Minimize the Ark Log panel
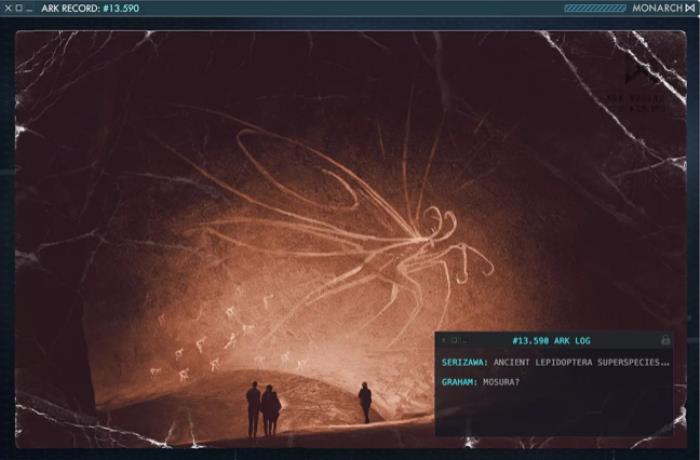This screenshot has width=700, height=460. tap(463, 340)
